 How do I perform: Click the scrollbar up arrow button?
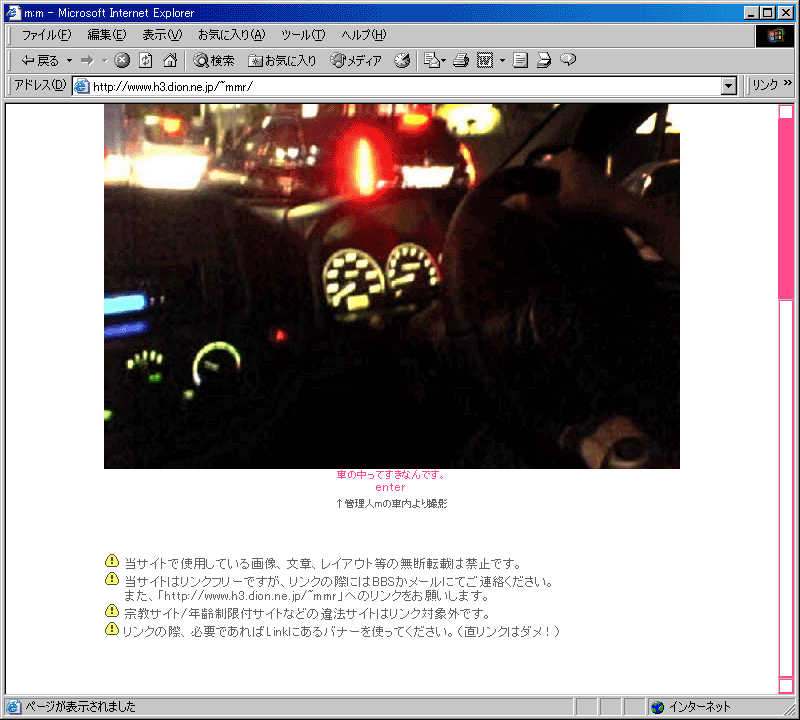coord(786,112)
